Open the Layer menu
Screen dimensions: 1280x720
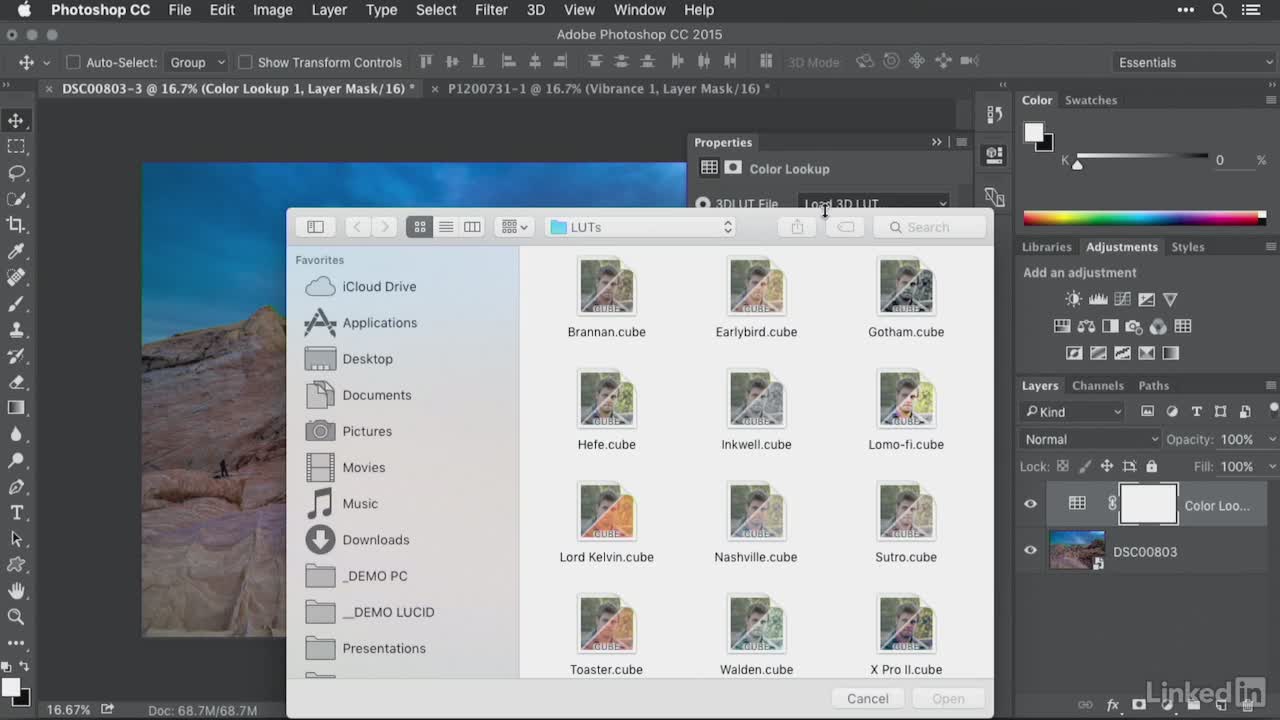point(329,10)
